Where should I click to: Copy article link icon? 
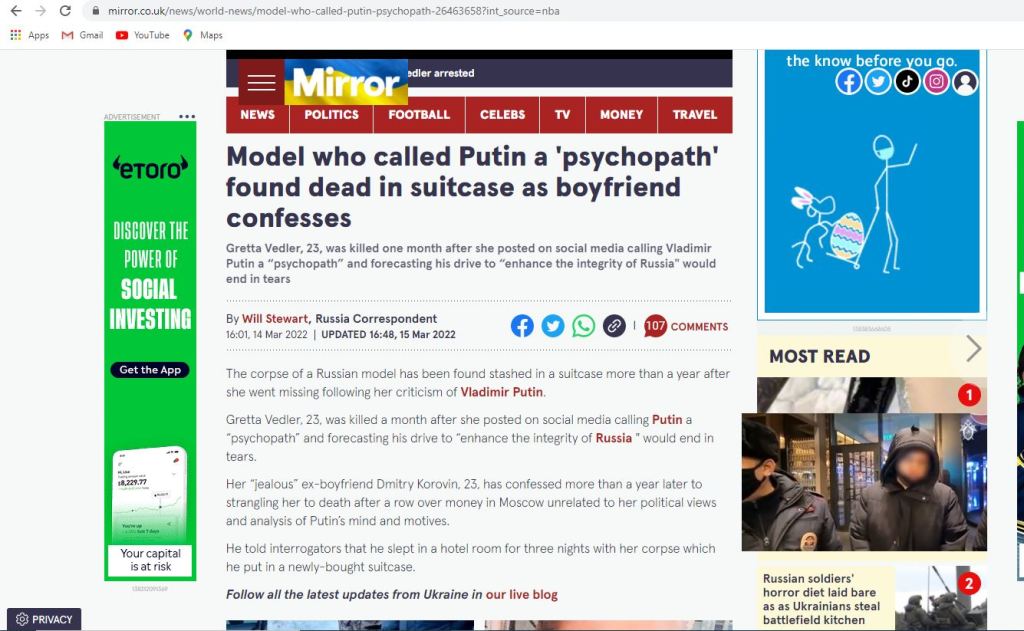click(x=614, y=325)
